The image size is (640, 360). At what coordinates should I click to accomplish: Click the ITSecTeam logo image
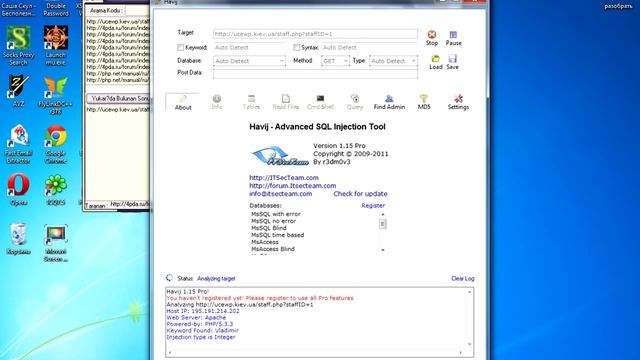pos(280,156)
